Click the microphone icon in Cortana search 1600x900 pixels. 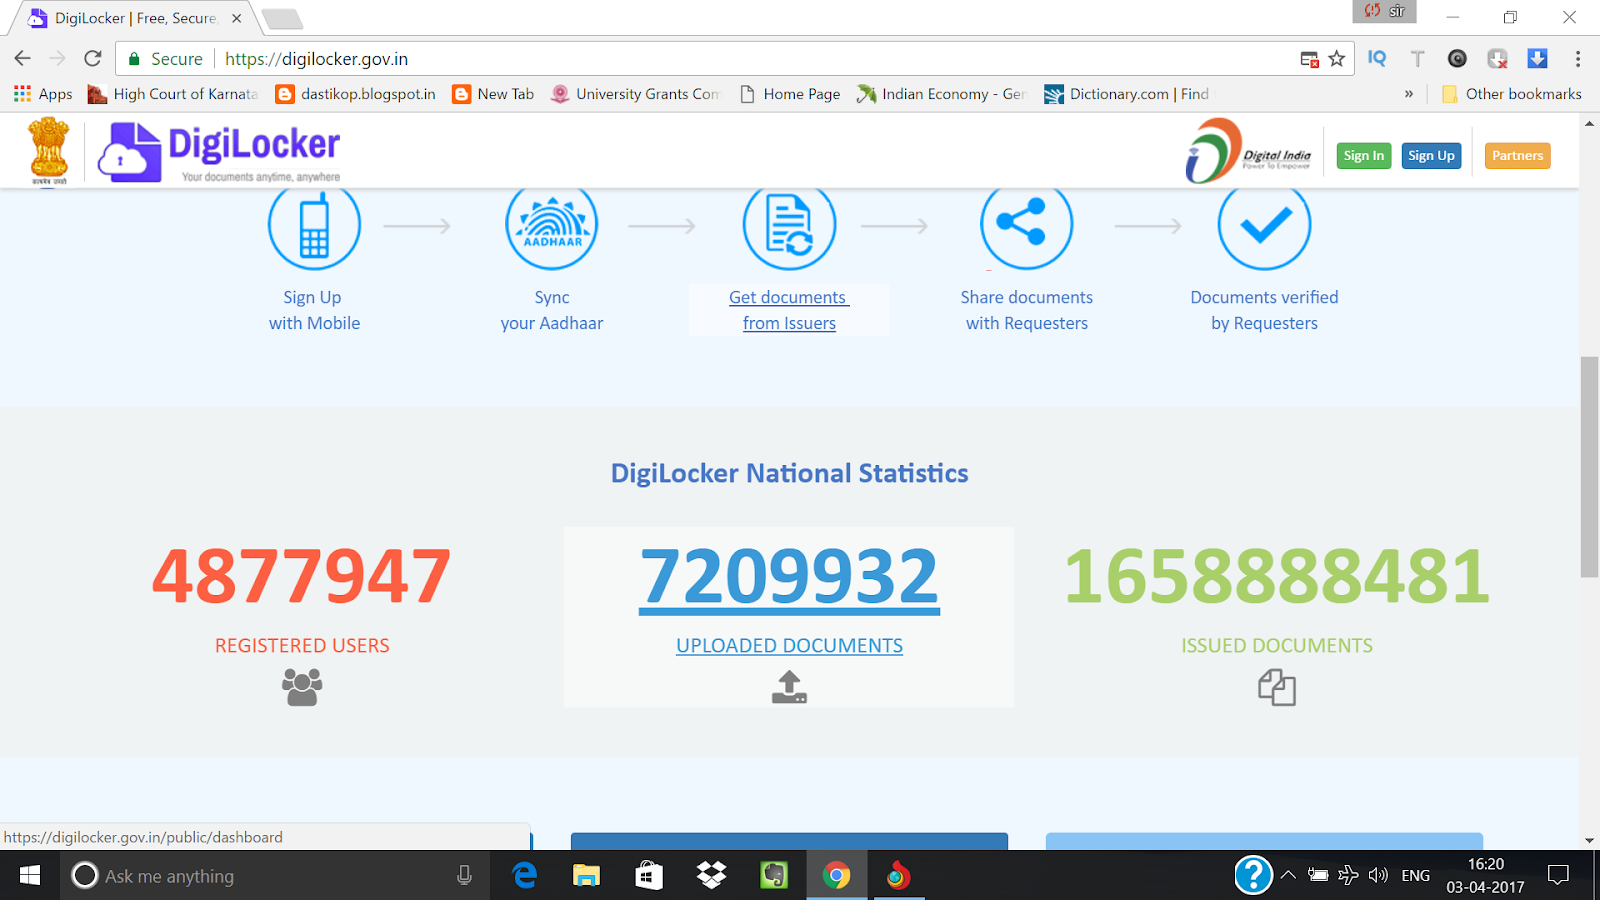point(464,876)
